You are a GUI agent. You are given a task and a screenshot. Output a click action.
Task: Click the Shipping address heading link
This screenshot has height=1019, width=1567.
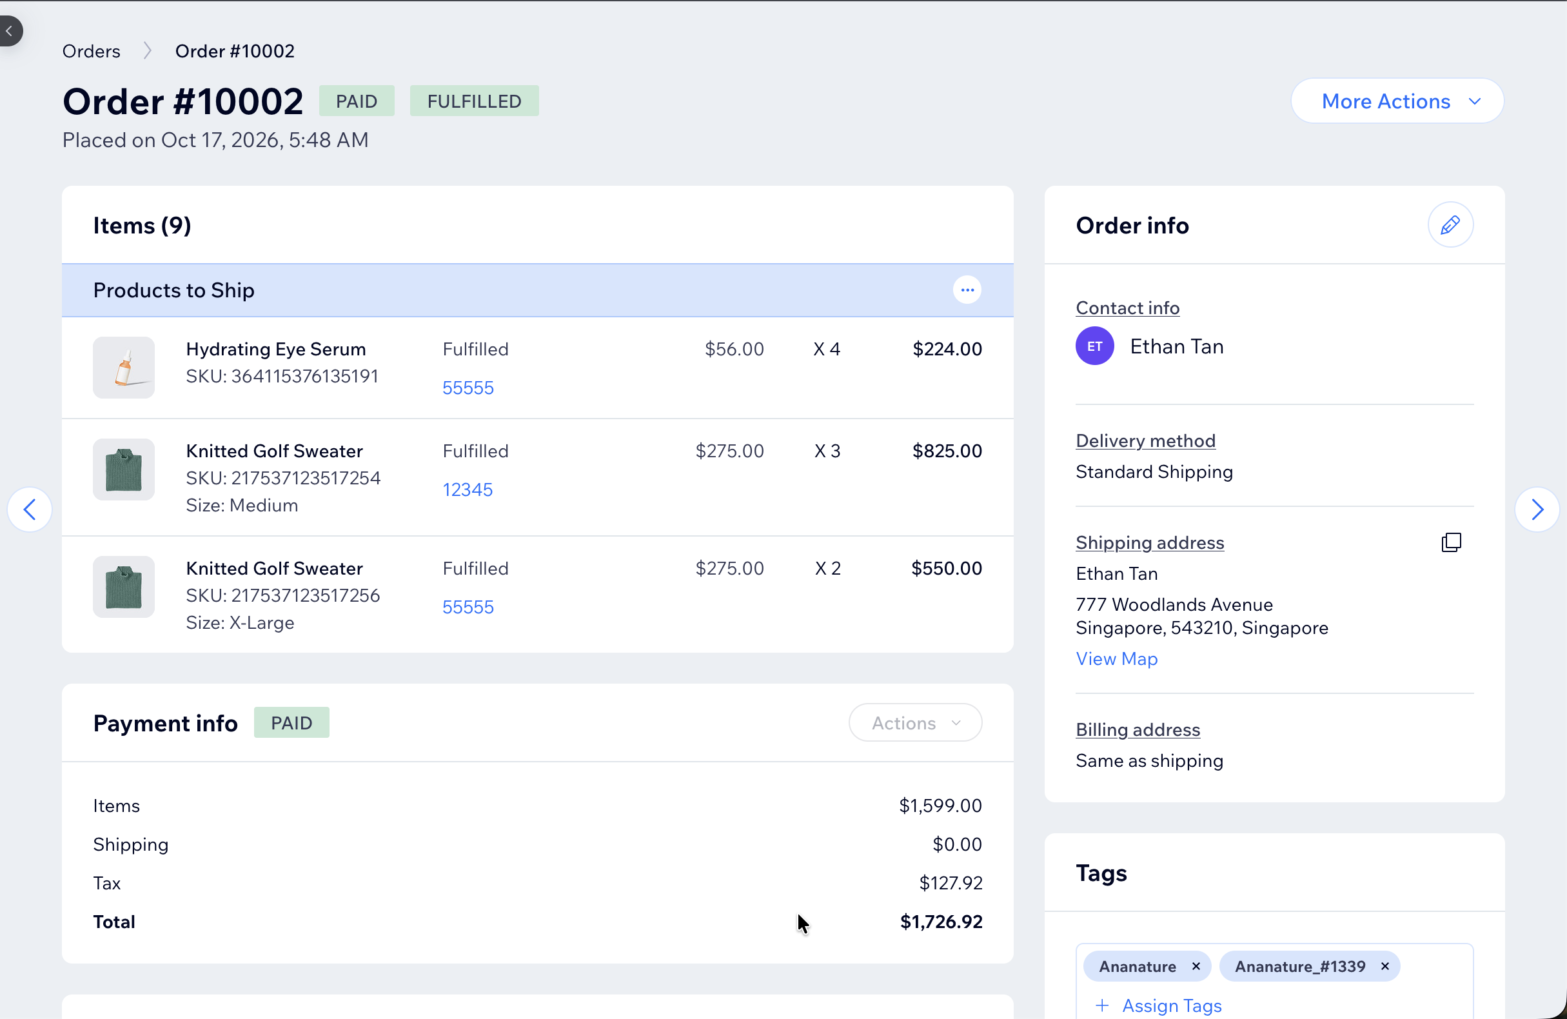[1150, 543]
